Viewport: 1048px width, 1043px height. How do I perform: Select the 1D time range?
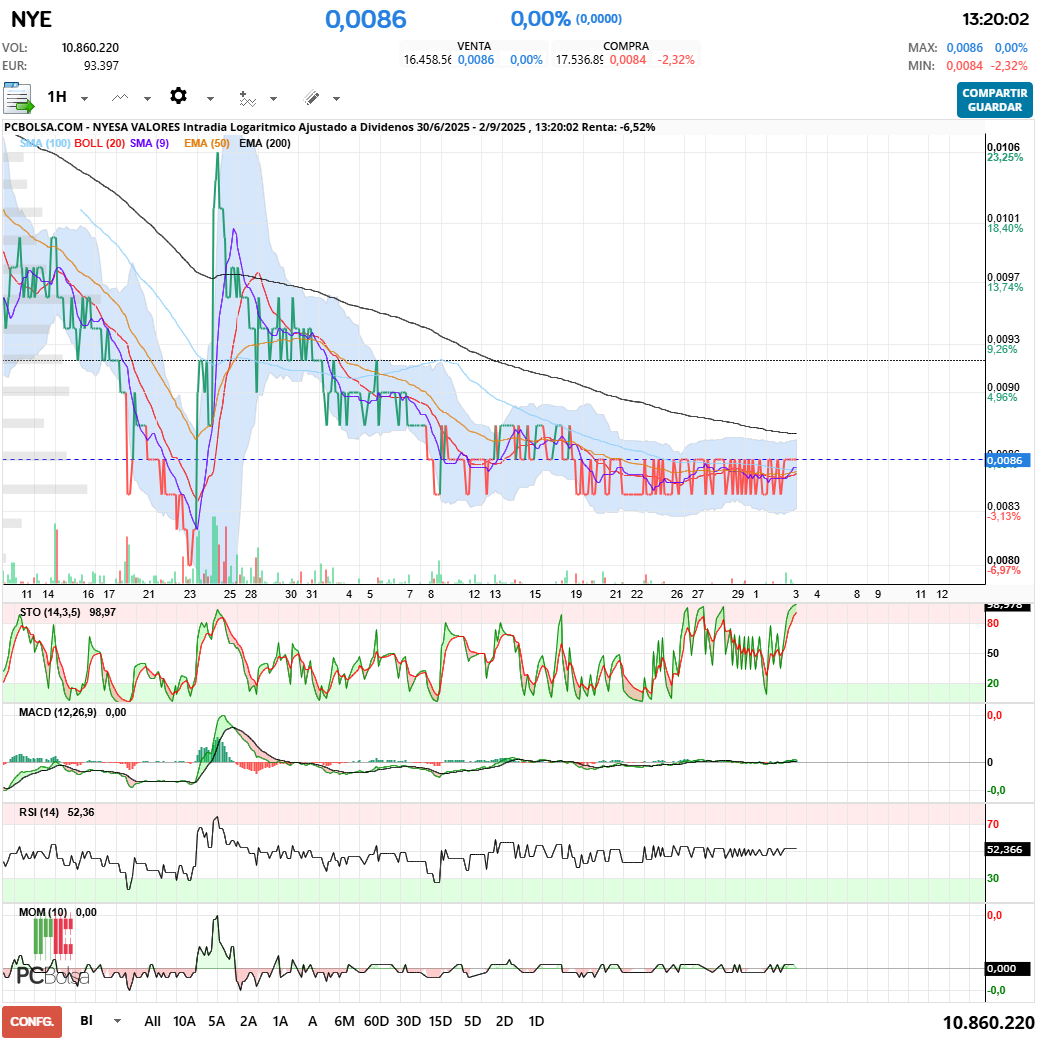536,1022
